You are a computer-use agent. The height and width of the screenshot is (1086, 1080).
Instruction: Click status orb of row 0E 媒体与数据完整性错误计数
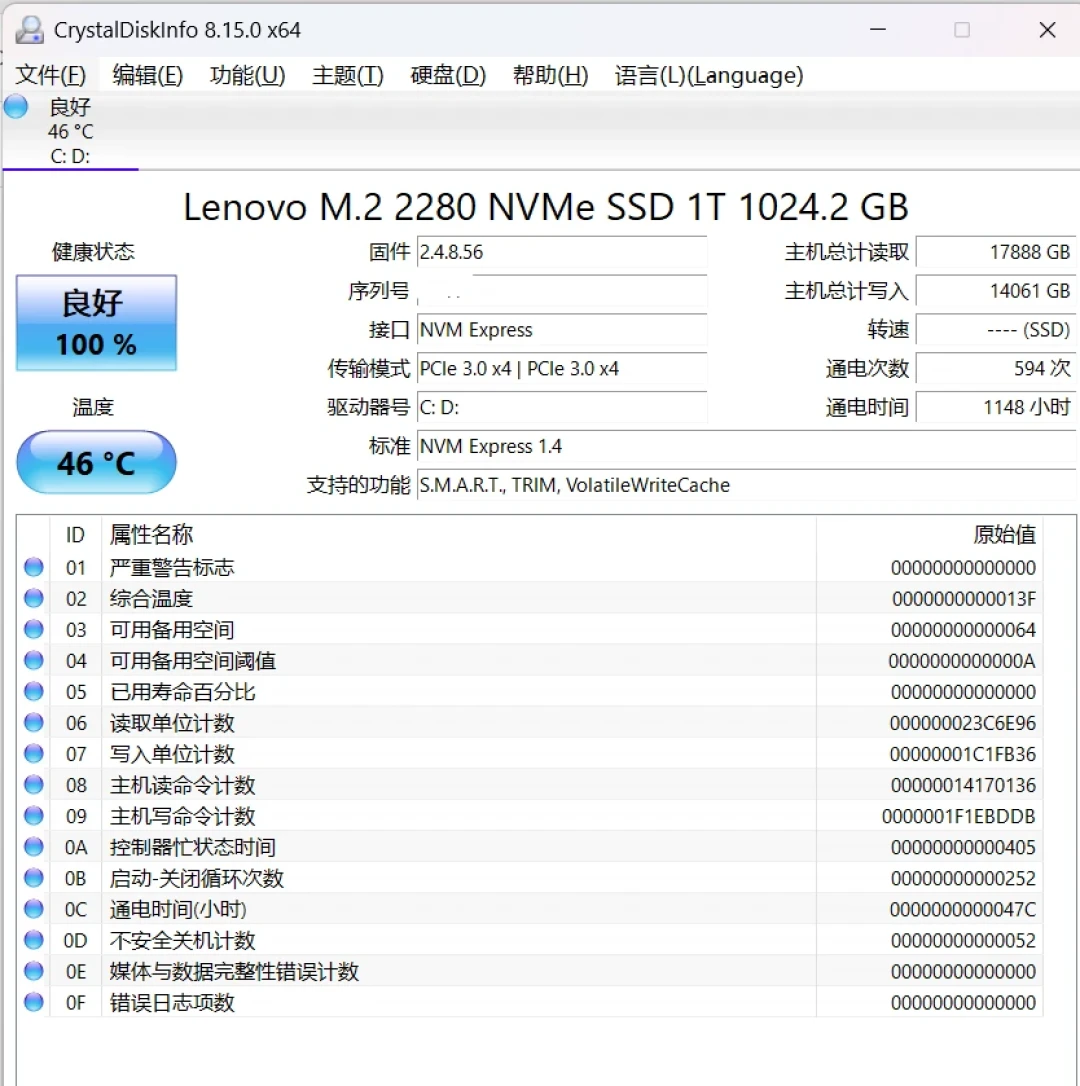click(33, 971)
